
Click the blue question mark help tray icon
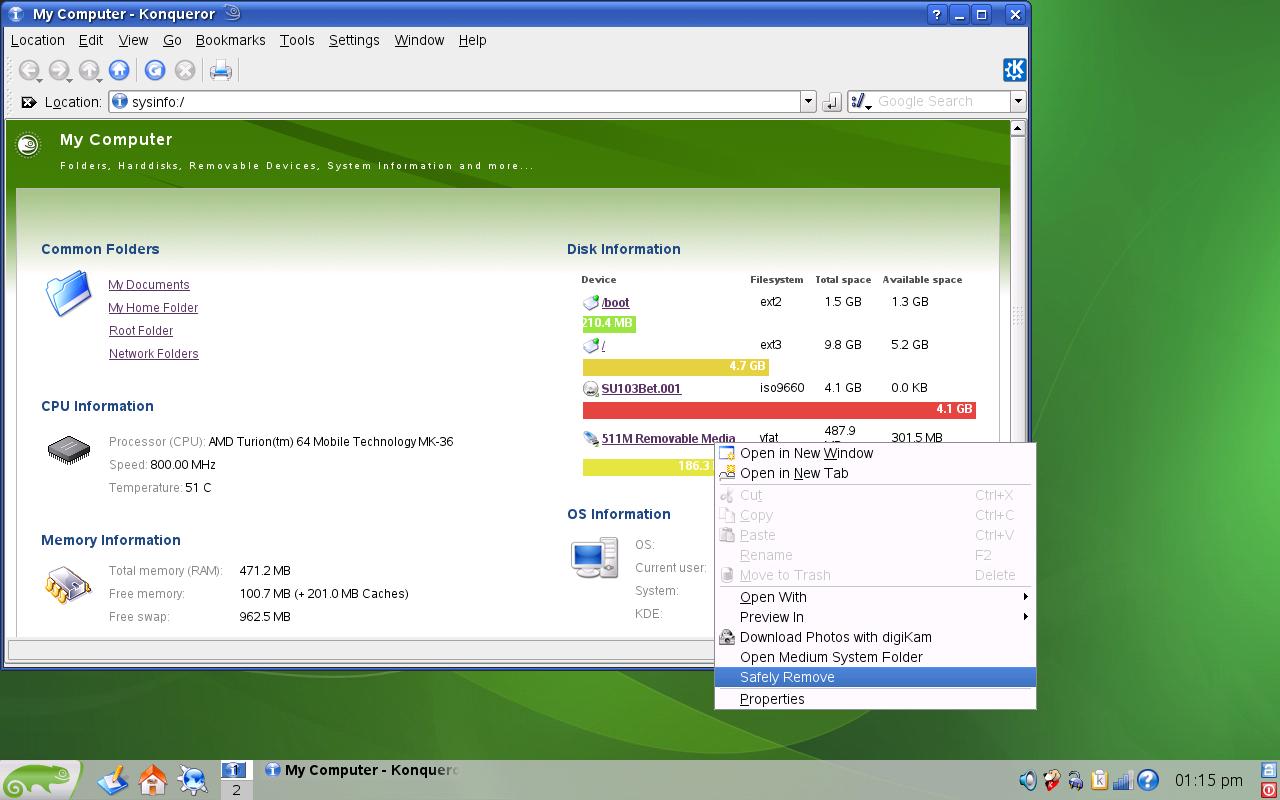click(1147, 780)
